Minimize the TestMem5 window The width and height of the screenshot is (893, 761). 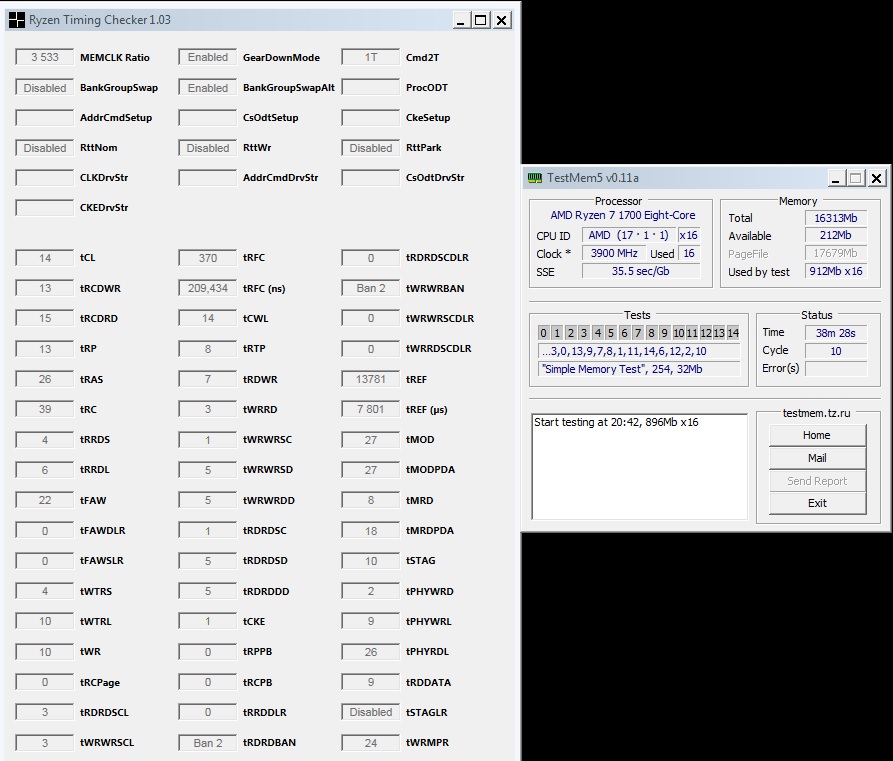835,178
